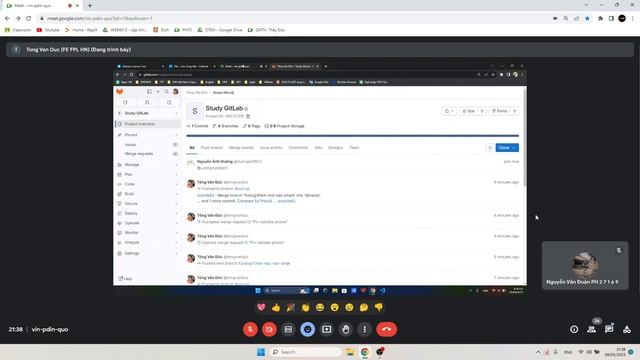Open File Explorer from taskbar

350,352
